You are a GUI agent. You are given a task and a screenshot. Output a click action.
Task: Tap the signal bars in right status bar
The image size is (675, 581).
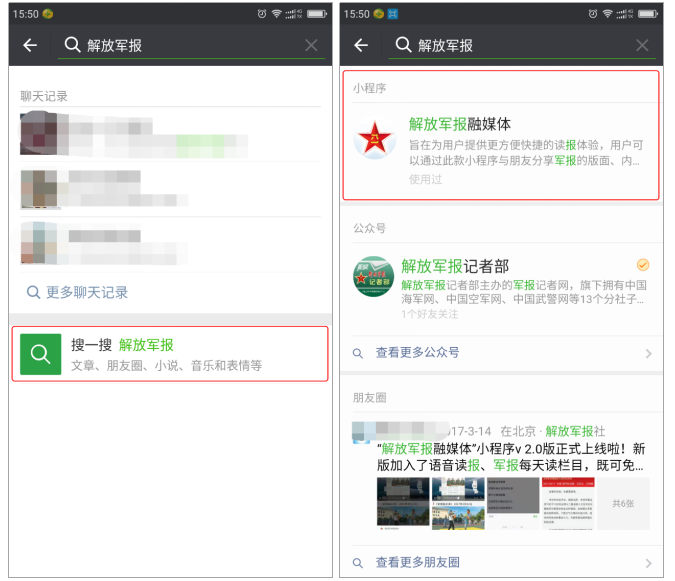pyautogui.click(x=625, y=14)
